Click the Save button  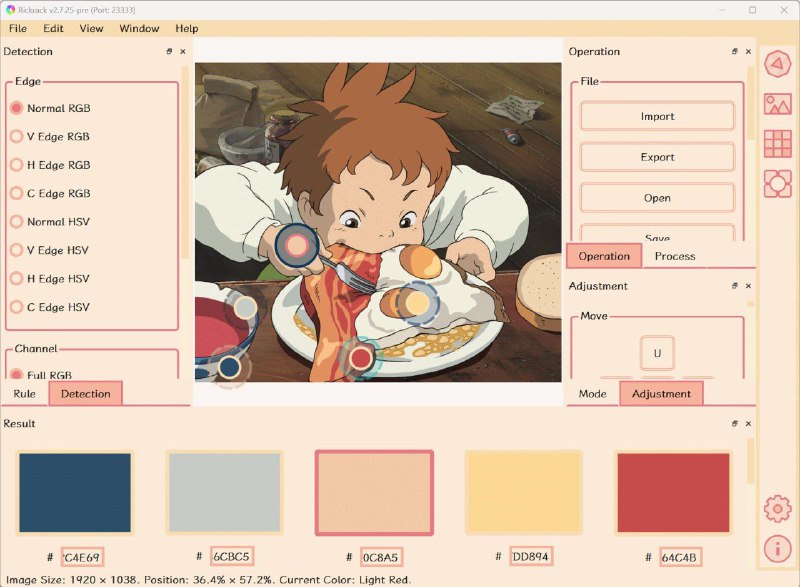coord(657,234)
